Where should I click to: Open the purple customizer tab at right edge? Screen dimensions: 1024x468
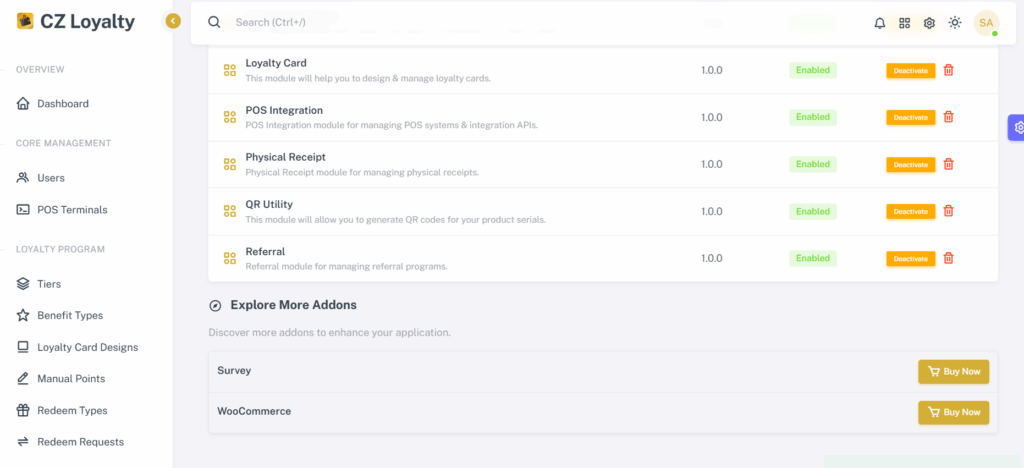coord(1016,127)
